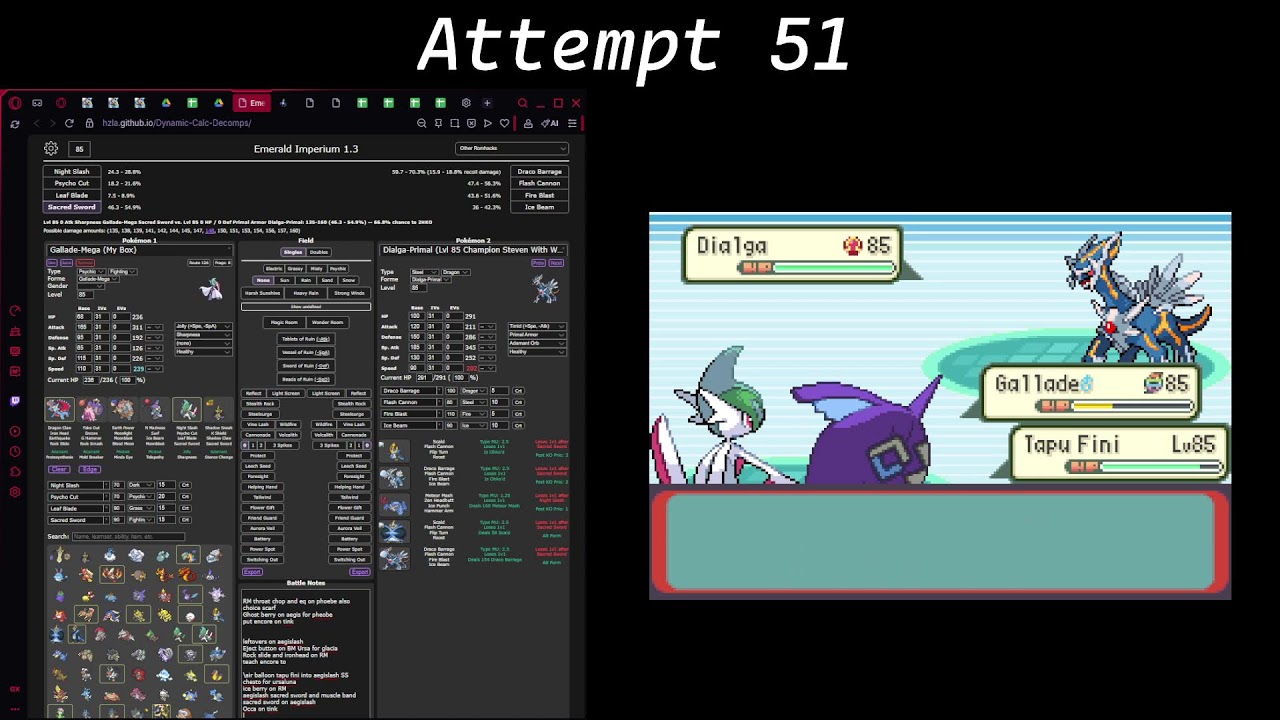
Task: Enable Misty terrain
Action: [317, 269]
